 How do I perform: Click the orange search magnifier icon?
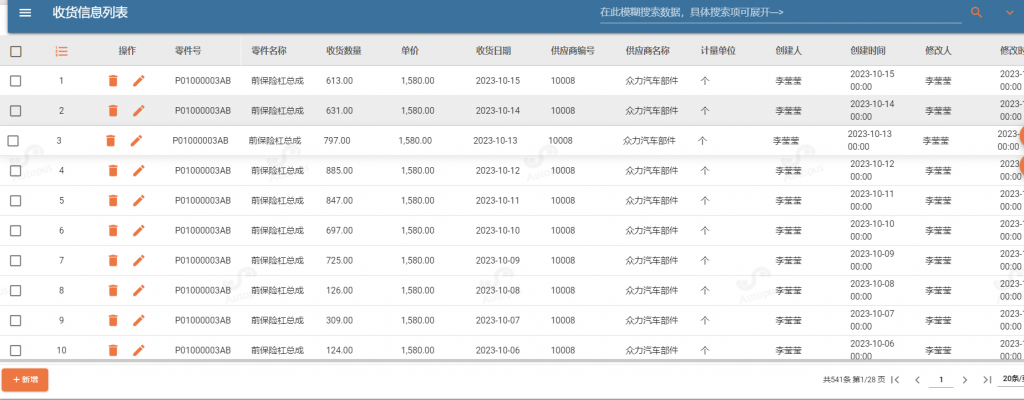coord(977,12)
